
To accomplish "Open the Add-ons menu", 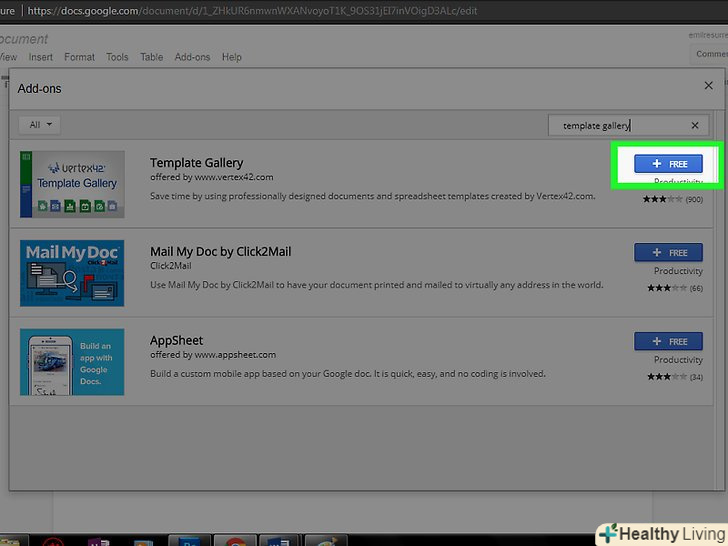I will point(192,57).
